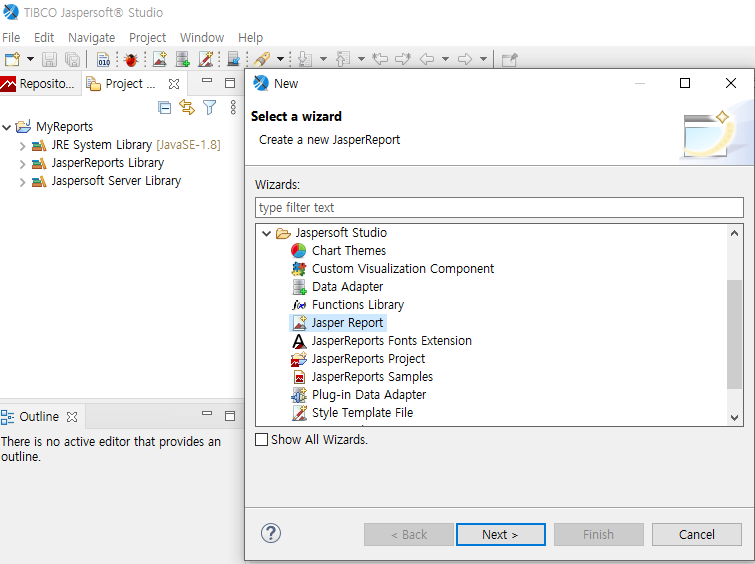Expand the JasperReports Library node

pyautogui.click(x=22, y=164)
